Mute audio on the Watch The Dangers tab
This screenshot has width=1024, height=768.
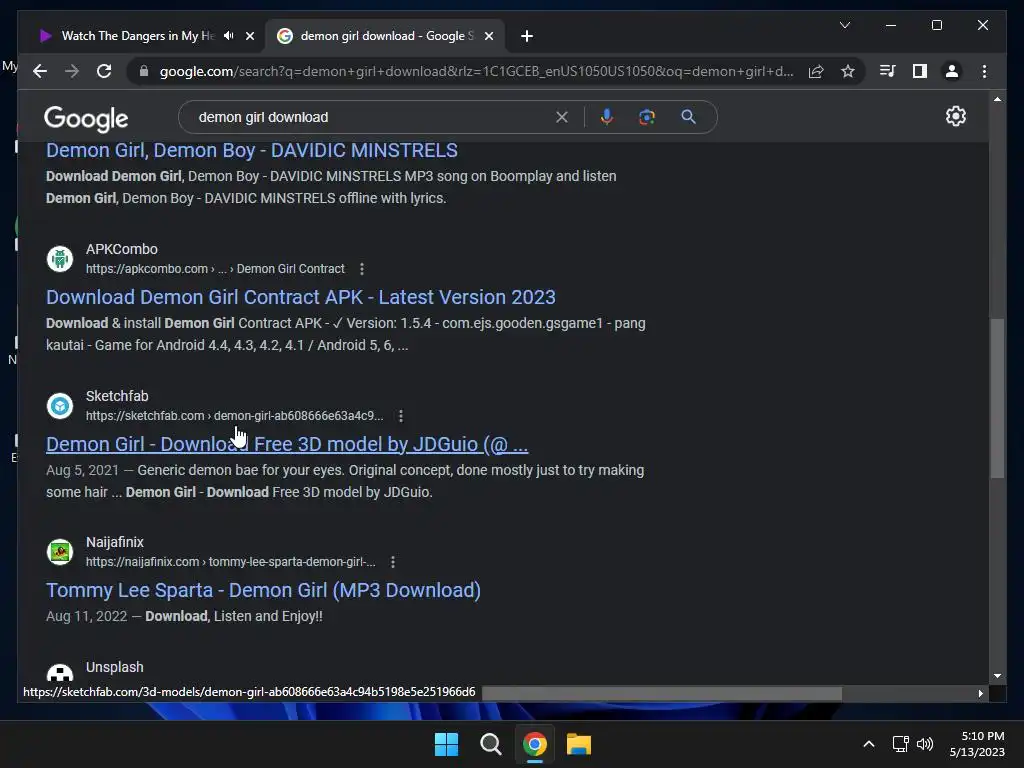point(229,36)
